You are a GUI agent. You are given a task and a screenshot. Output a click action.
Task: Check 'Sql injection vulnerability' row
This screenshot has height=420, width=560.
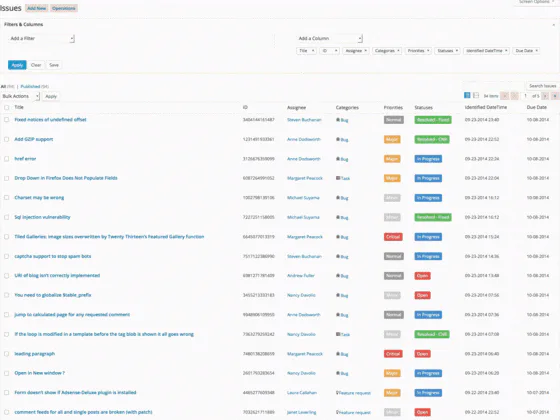(6, 217)
